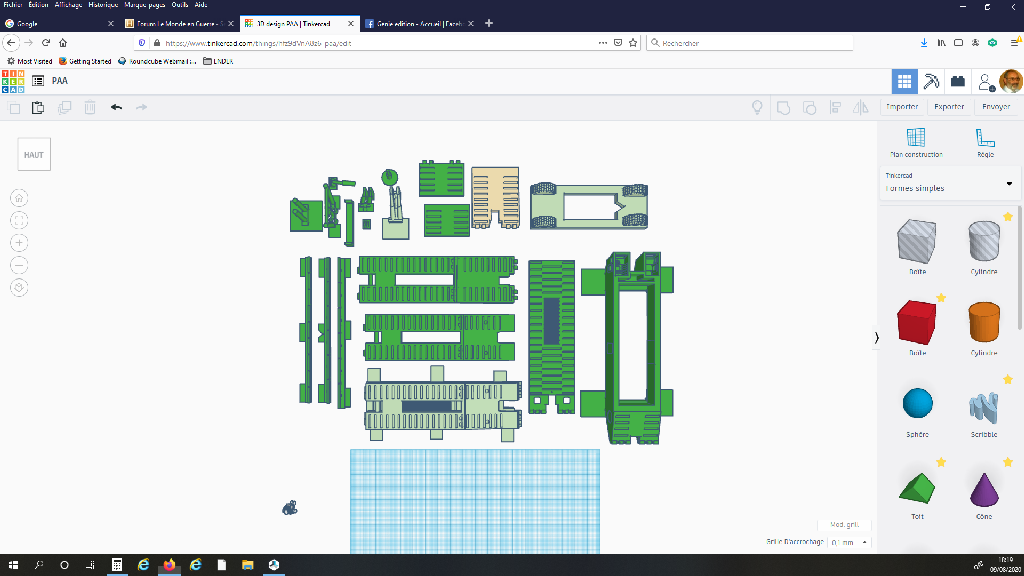Select the Plan construction workplane tool
The height and width of the screenshot is (576, 1024).
(916, 142)
